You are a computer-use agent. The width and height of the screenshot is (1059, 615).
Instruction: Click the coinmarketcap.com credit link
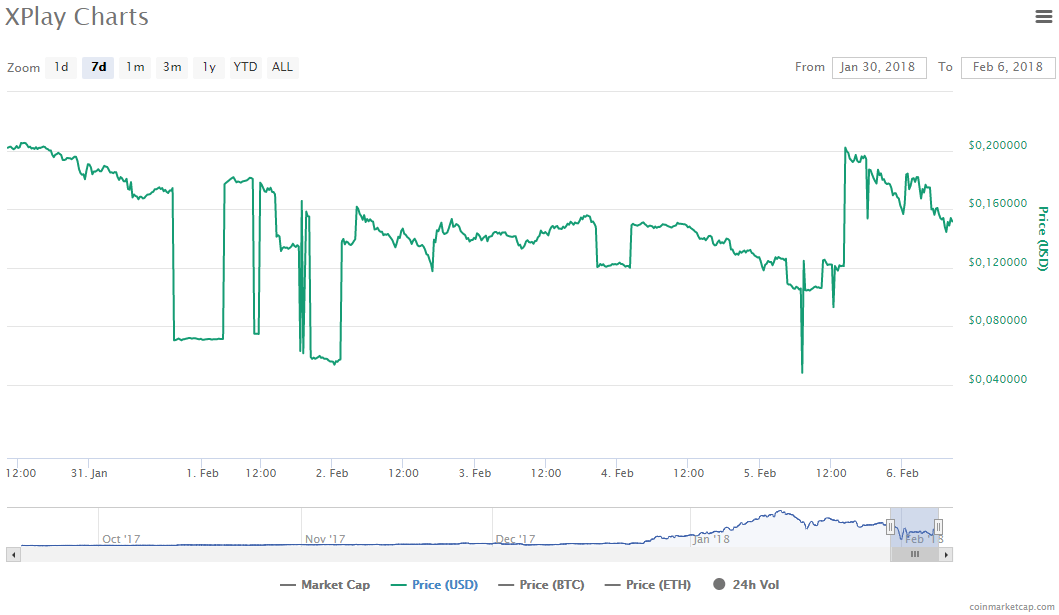1011,607
